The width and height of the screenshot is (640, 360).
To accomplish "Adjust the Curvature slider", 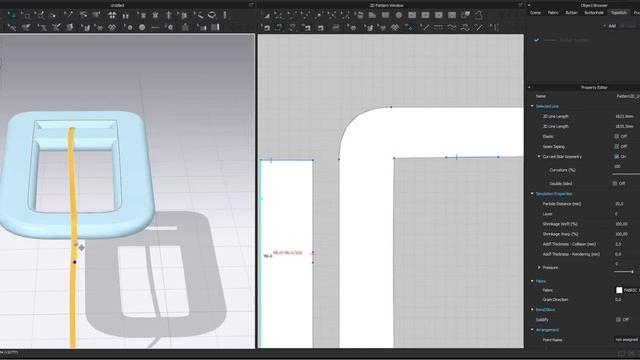I will click(626, 174).
